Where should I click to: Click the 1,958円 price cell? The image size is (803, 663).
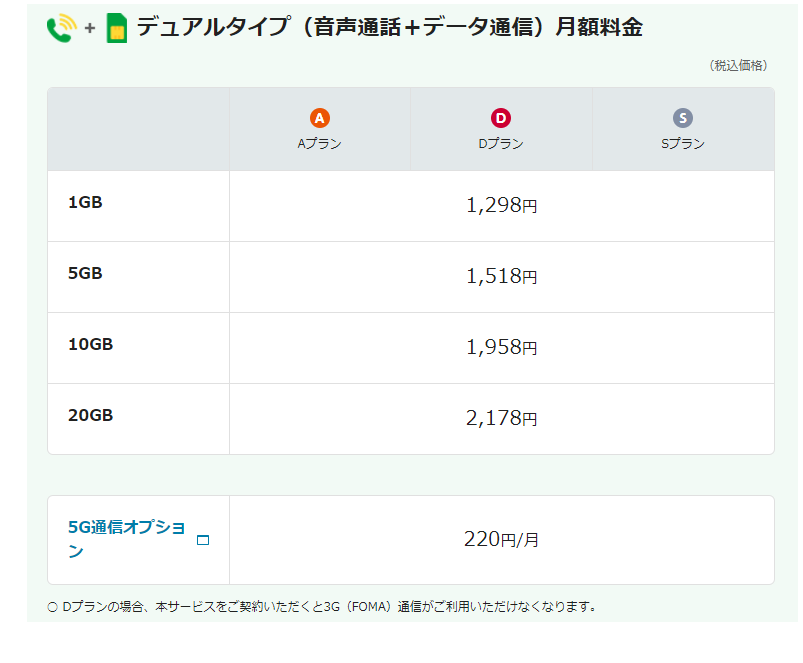pos(501,348)
